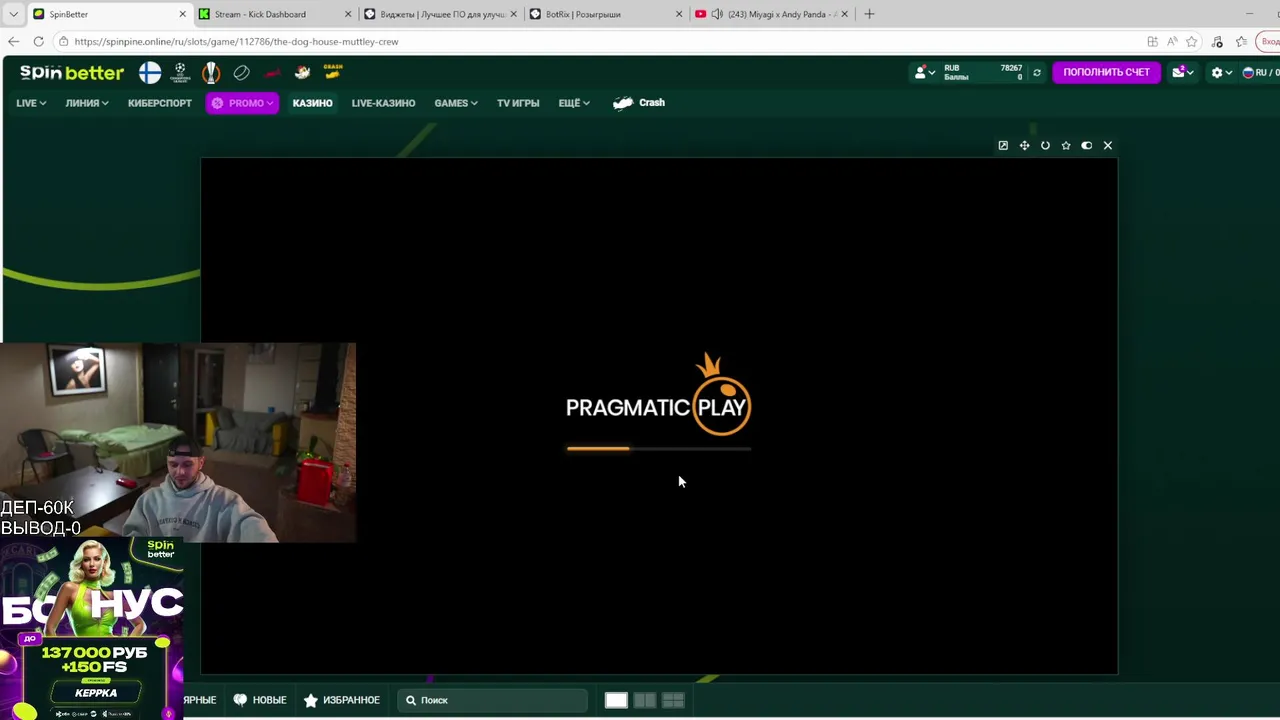Reload the browser page
This screenshot has height=720, width=1280.
pyautogui.click(x=38, y=41)
